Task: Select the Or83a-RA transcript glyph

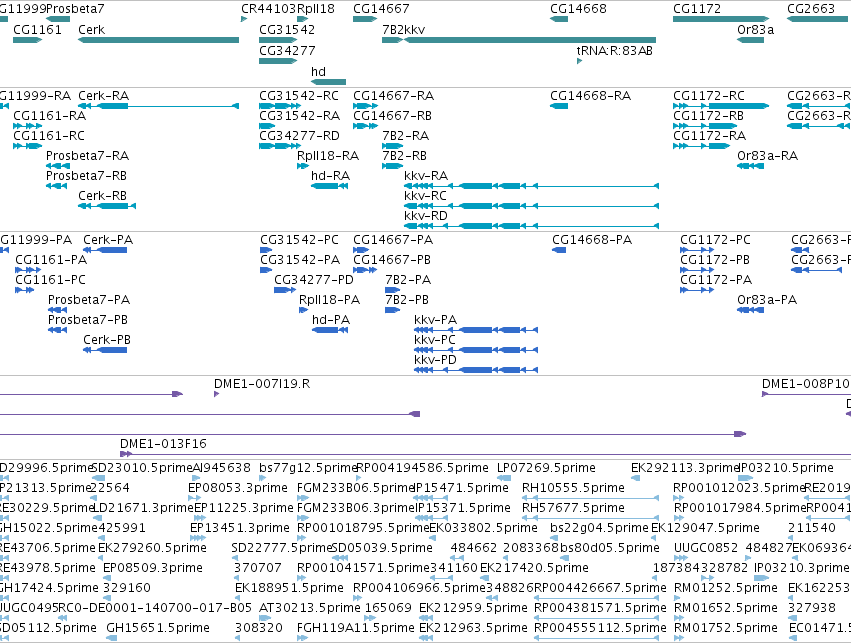Action: (751, 166)
